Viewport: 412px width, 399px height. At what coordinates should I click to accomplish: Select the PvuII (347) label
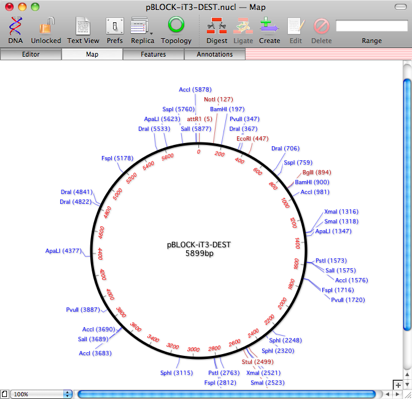(x=244, y=119)
